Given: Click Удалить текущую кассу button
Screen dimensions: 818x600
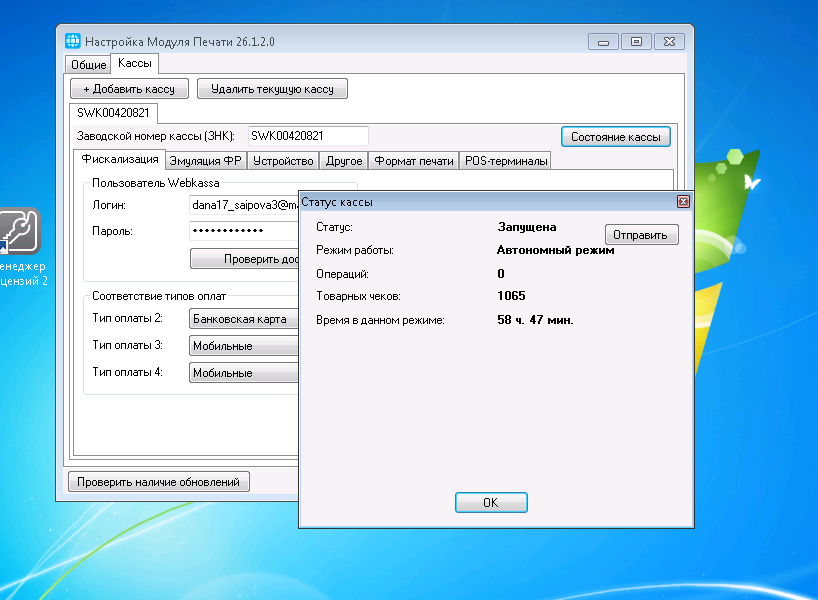Looking at the screenshot, I should [272, 89].
